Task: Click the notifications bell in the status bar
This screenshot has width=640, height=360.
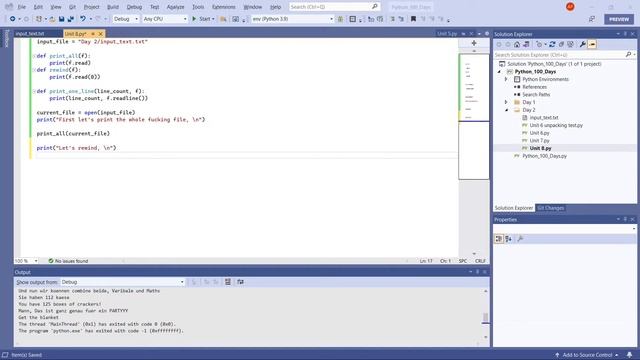Action: 629,355
